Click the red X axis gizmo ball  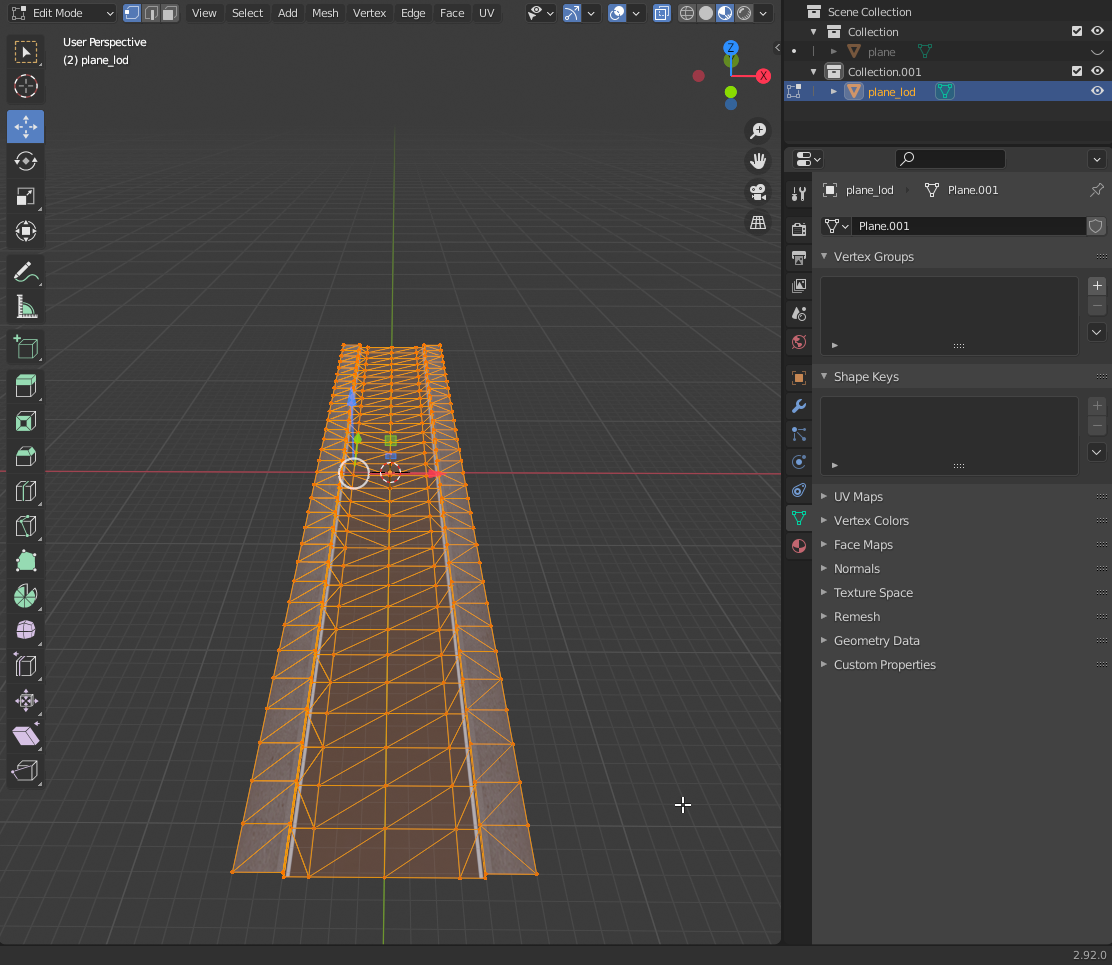point(763,76)
